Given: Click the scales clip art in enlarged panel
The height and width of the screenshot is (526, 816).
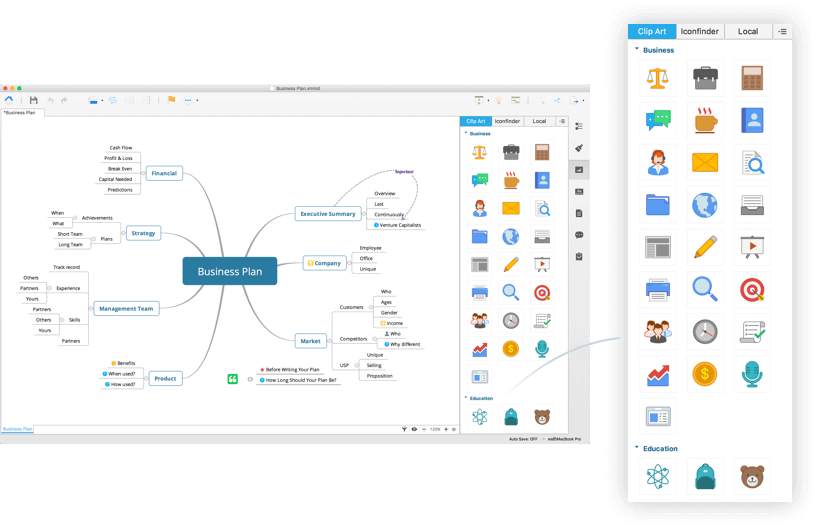Looking at the screenshot, I should point(659,76).
